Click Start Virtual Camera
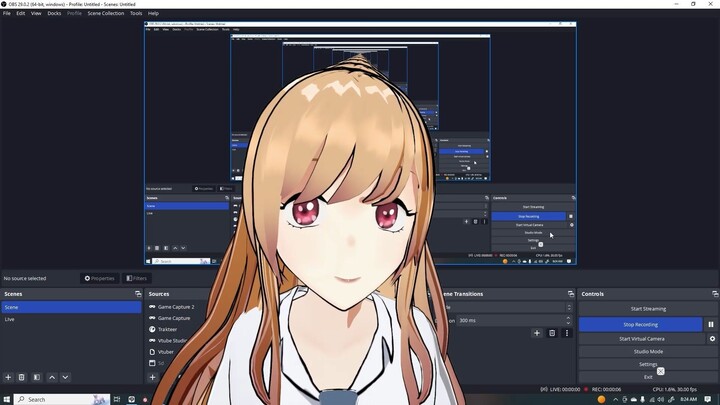The image size is (720, 405). [641, 338]
